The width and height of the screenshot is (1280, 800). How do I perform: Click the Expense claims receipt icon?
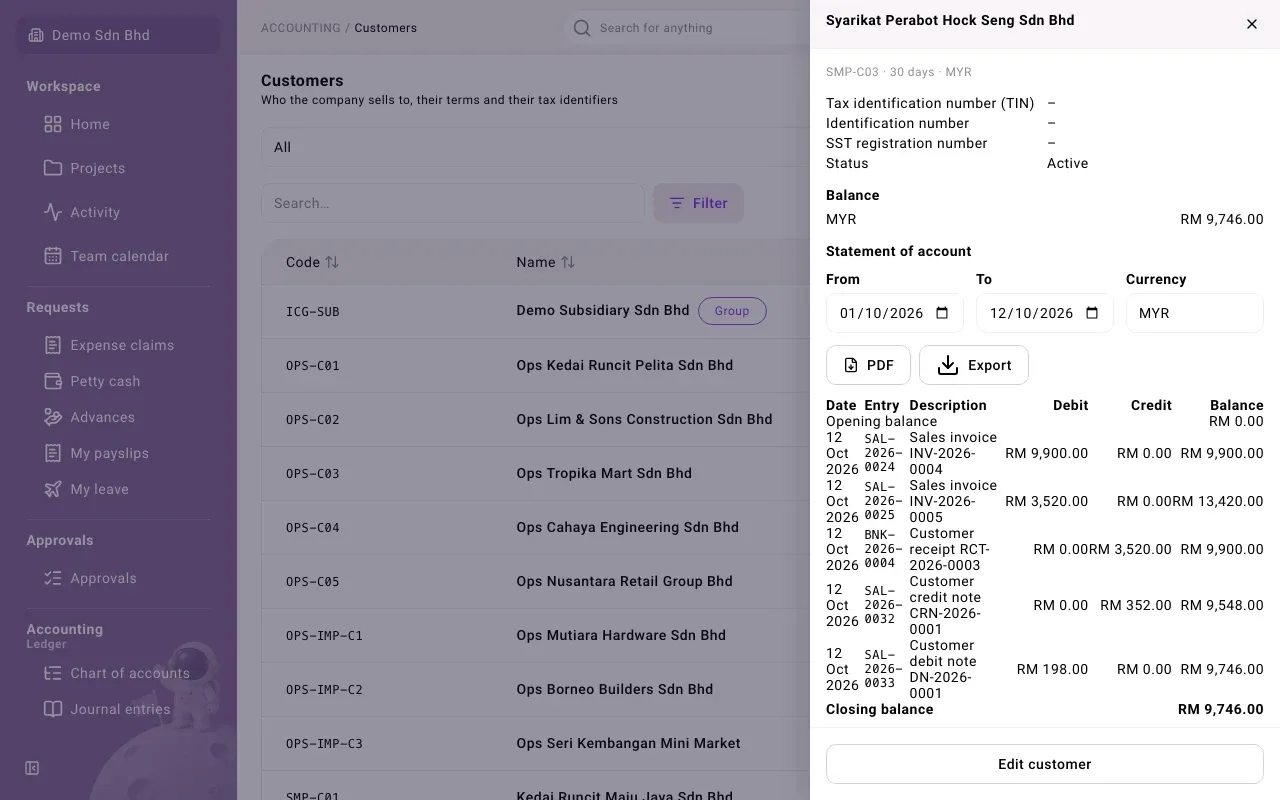53,345
